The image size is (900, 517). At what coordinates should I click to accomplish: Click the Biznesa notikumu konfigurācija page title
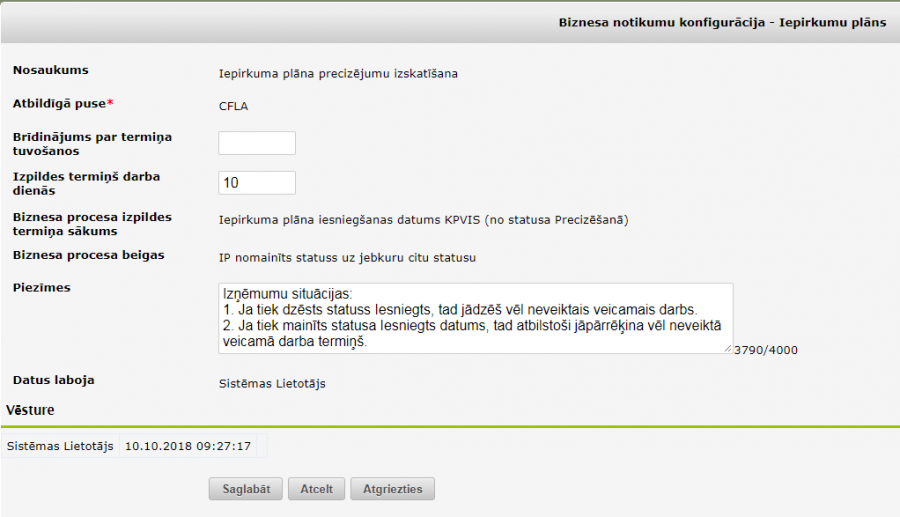(721, 22)
